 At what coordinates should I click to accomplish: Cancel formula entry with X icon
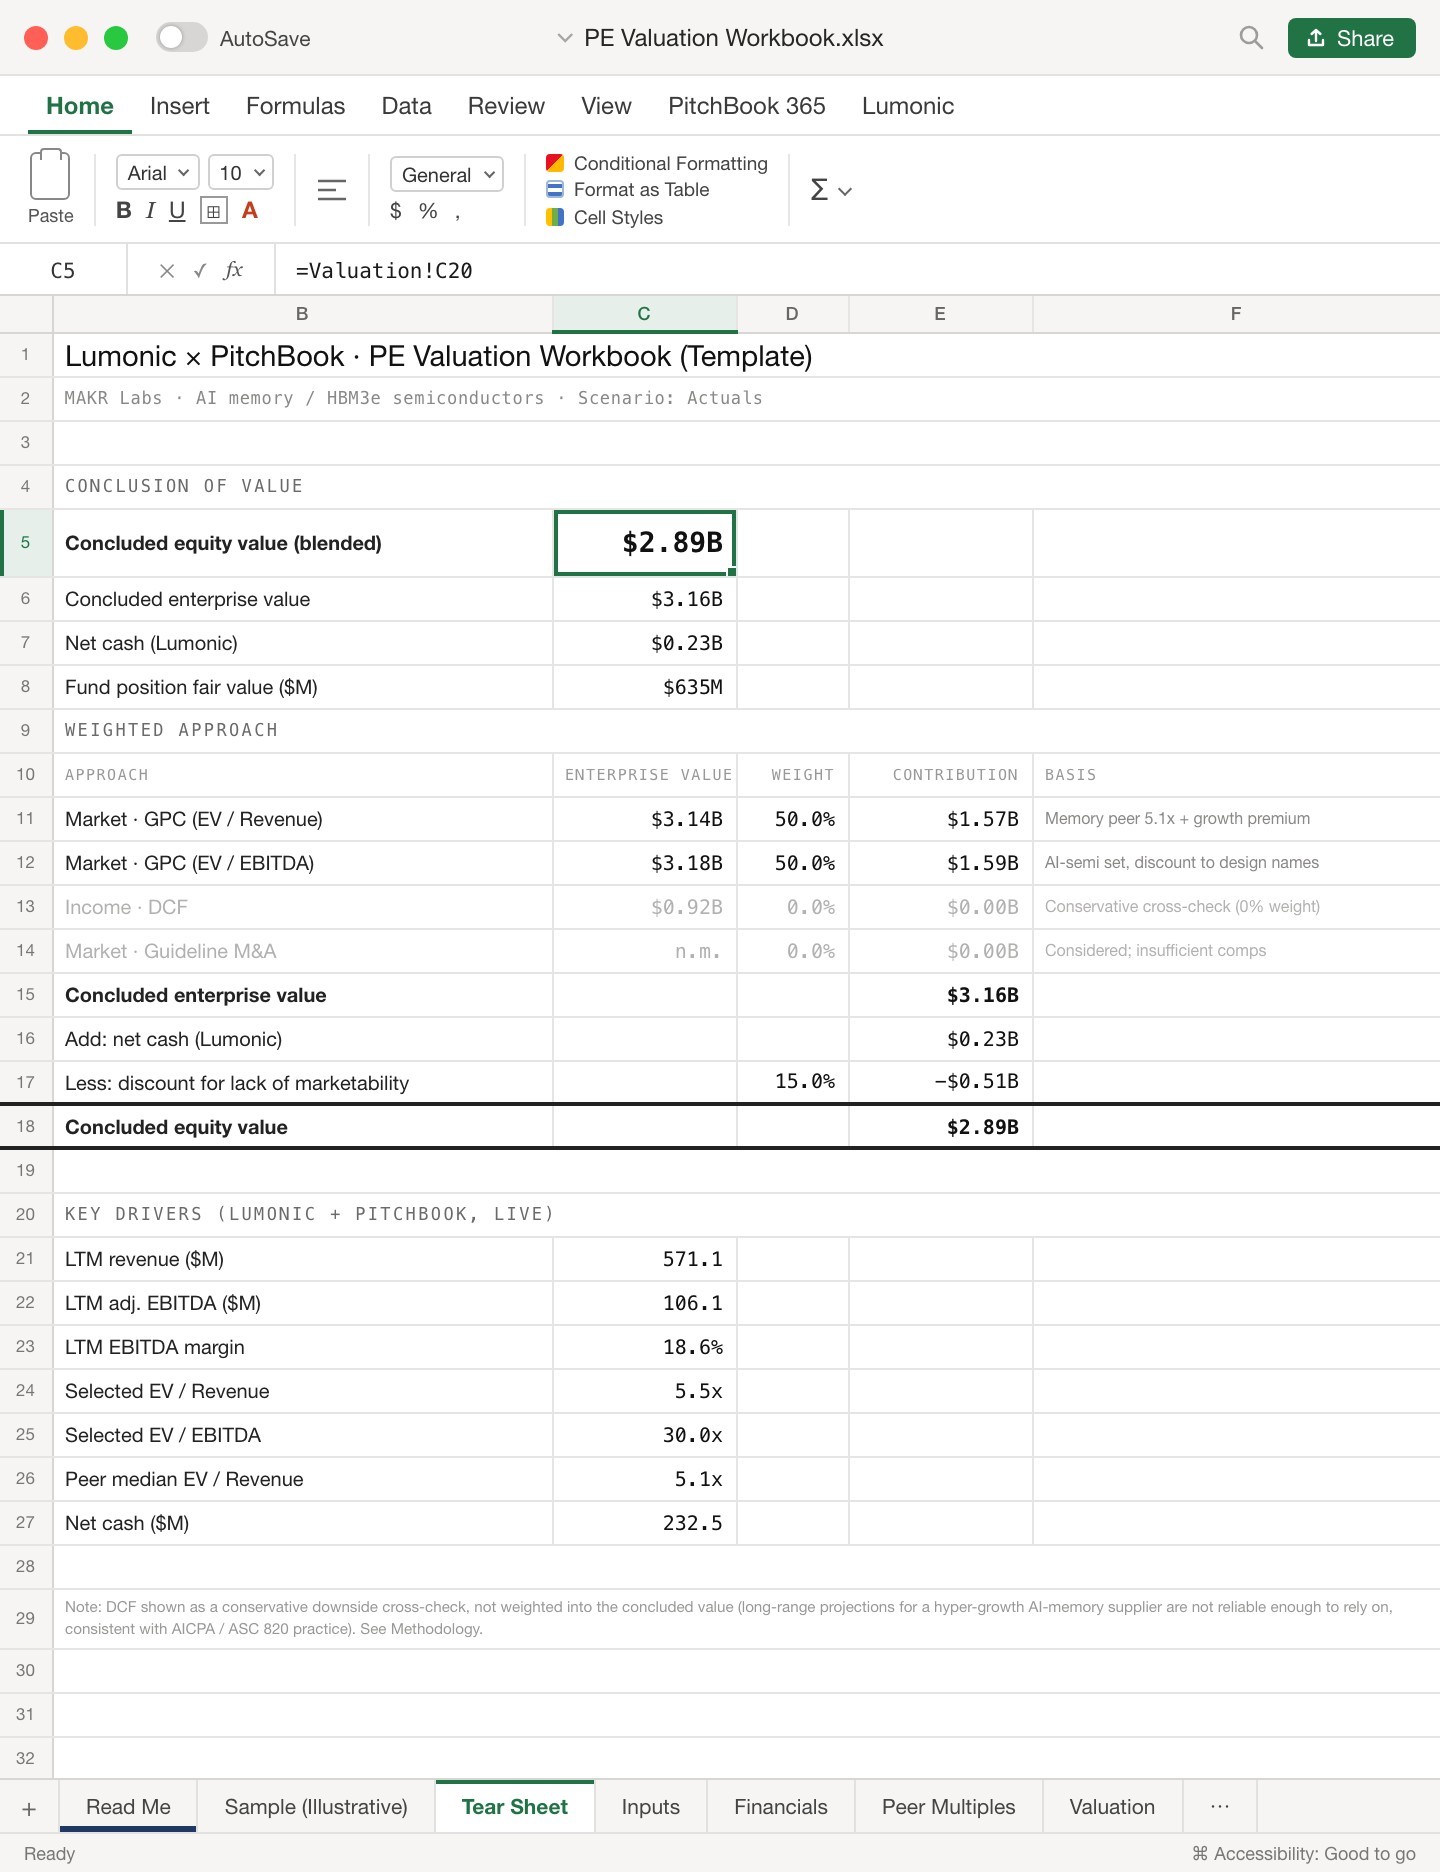tap(167, 270)
